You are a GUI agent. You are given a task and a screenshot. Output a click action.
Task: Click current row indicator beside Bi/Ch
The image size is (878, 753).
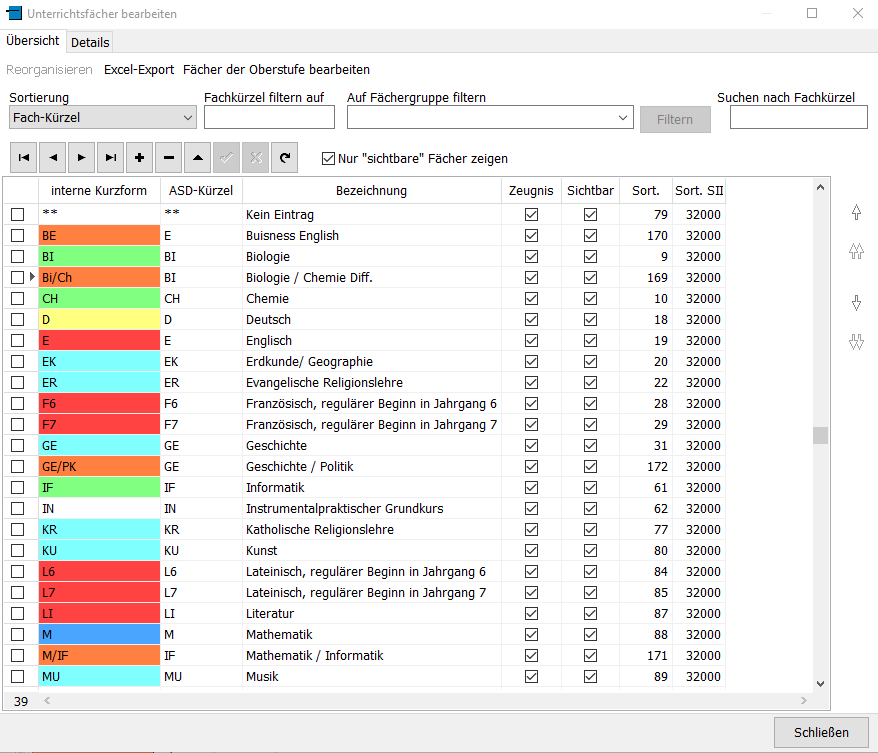(32, 277)
